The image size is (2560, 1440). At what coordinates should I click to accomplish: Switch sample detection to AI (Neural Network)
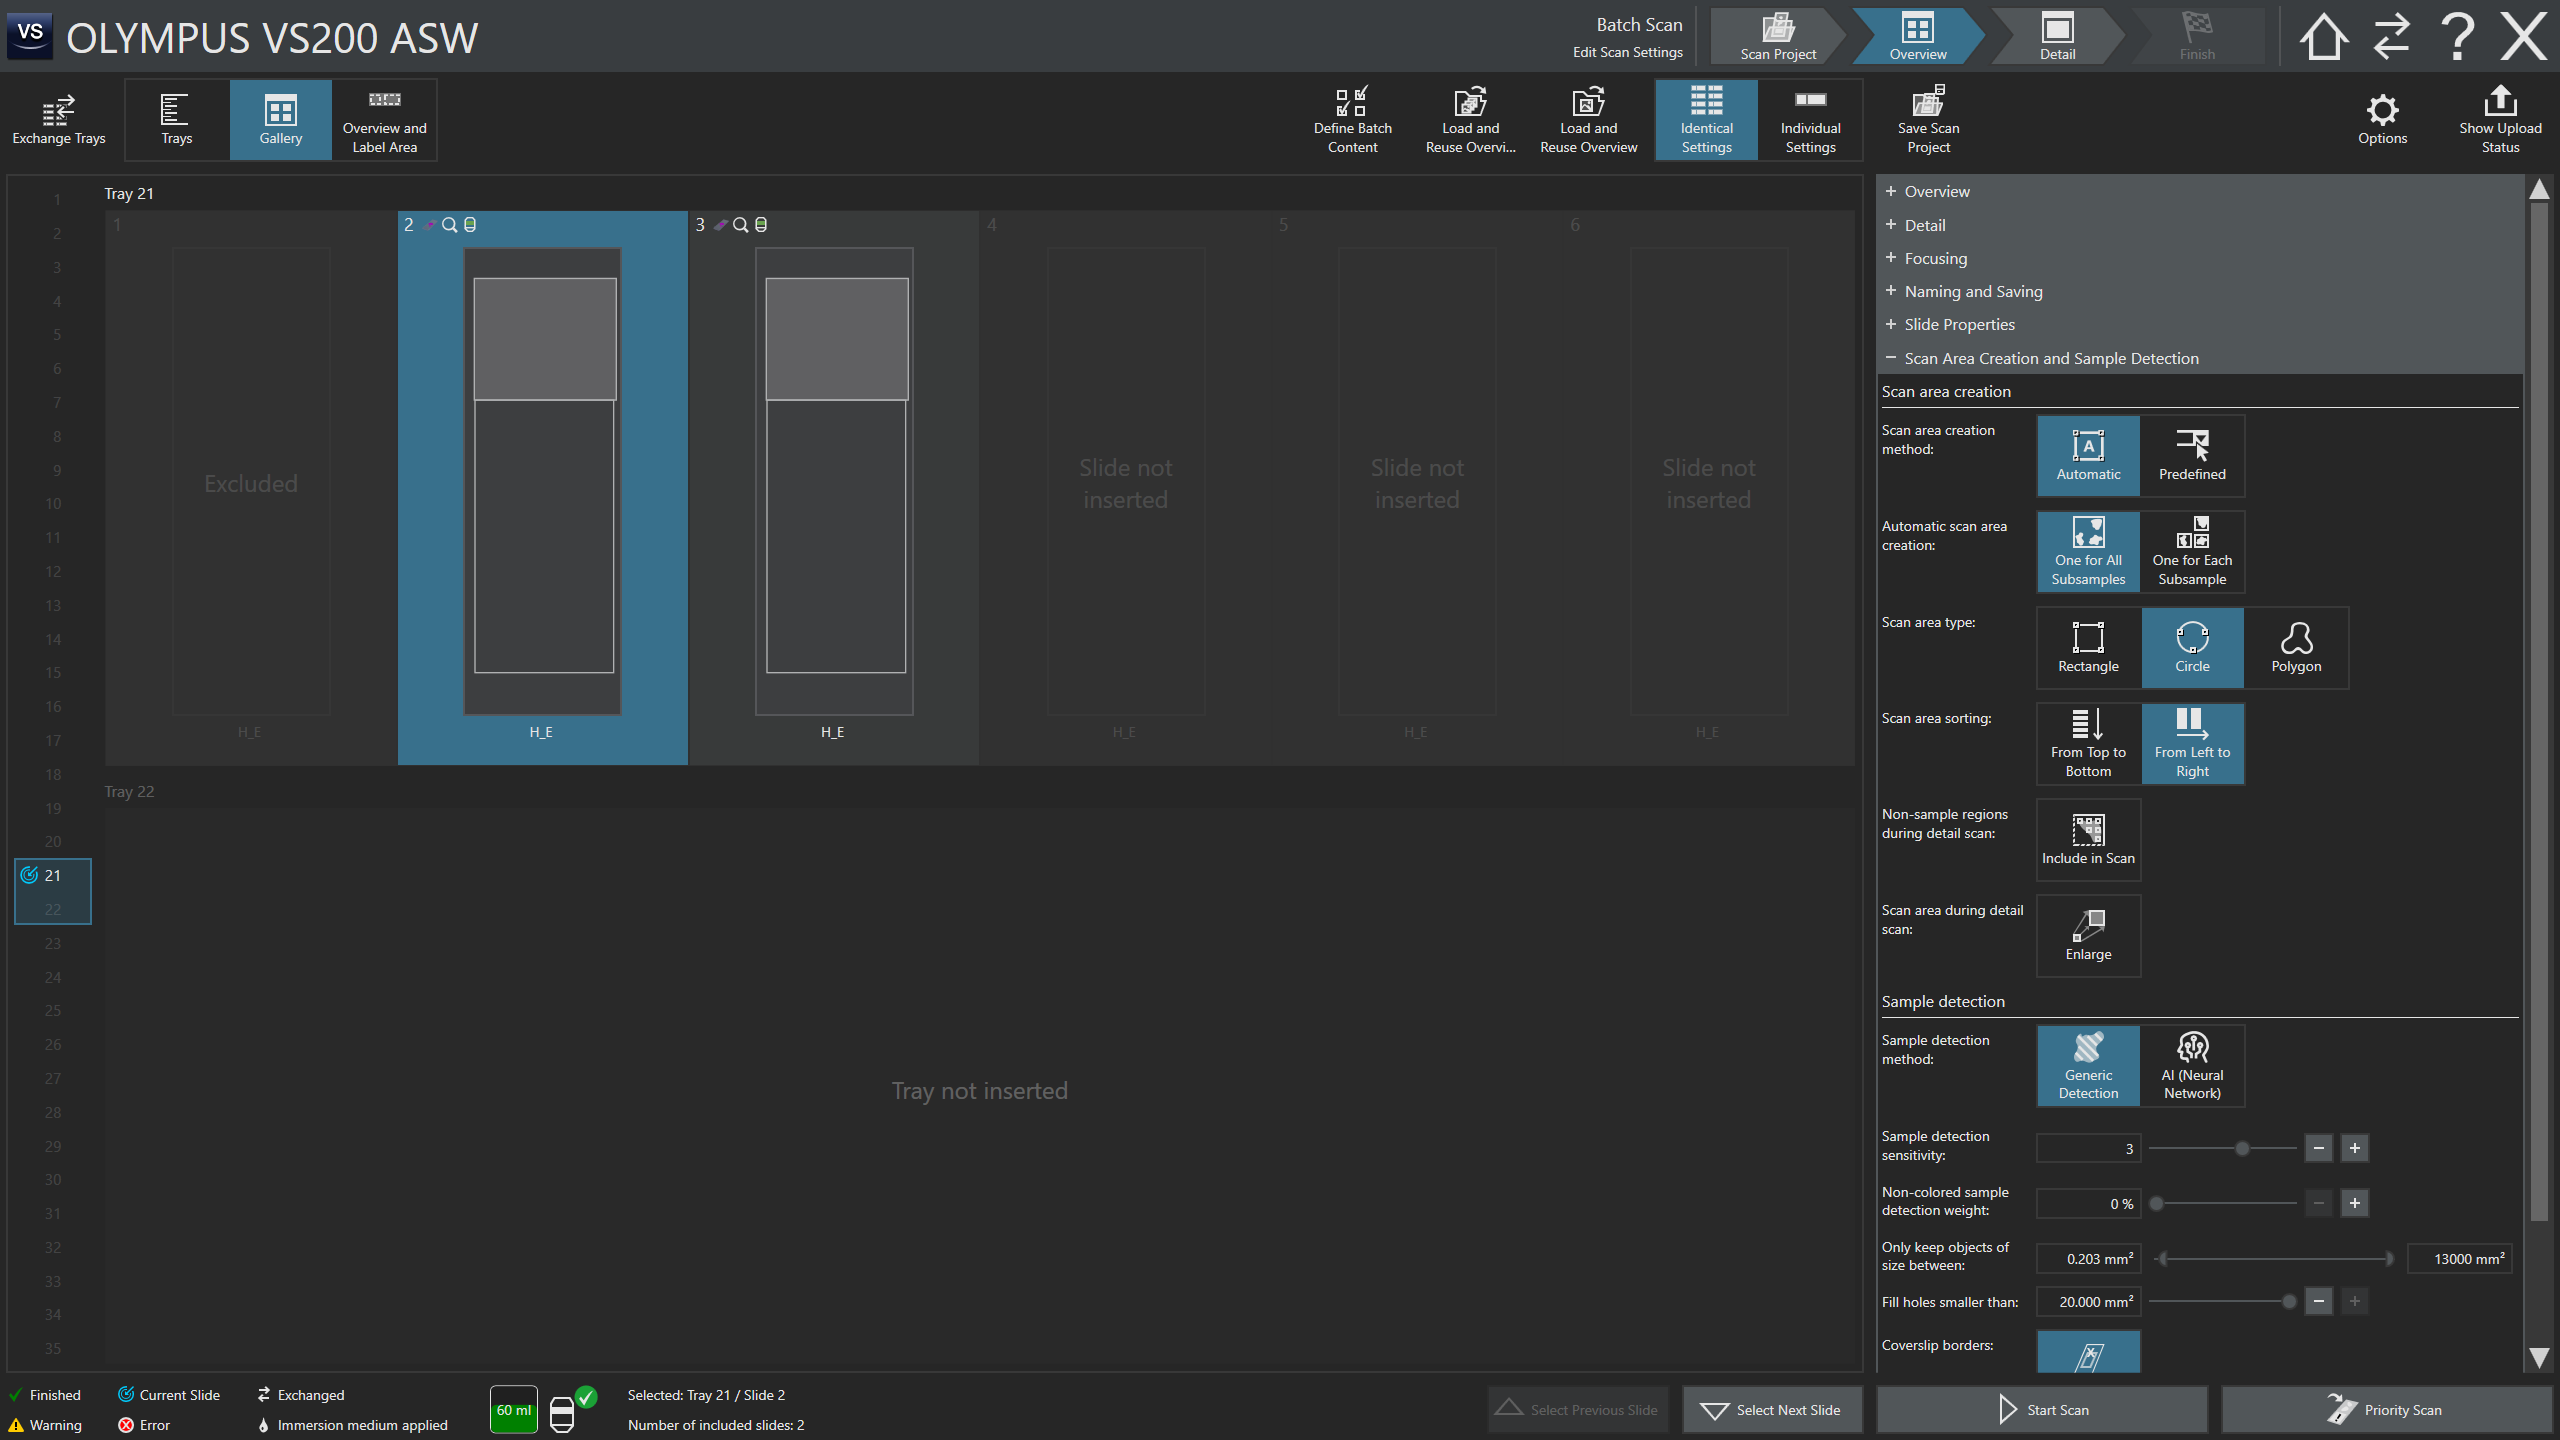2192,1066
